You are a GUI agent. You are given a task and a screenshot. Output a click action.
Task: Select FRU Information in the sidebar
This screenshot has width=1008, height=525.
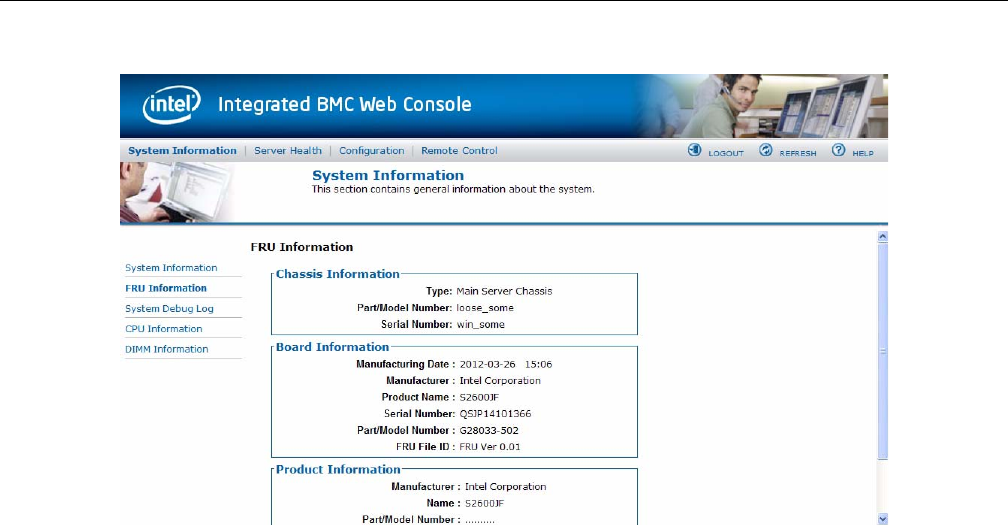pos(166,288)
